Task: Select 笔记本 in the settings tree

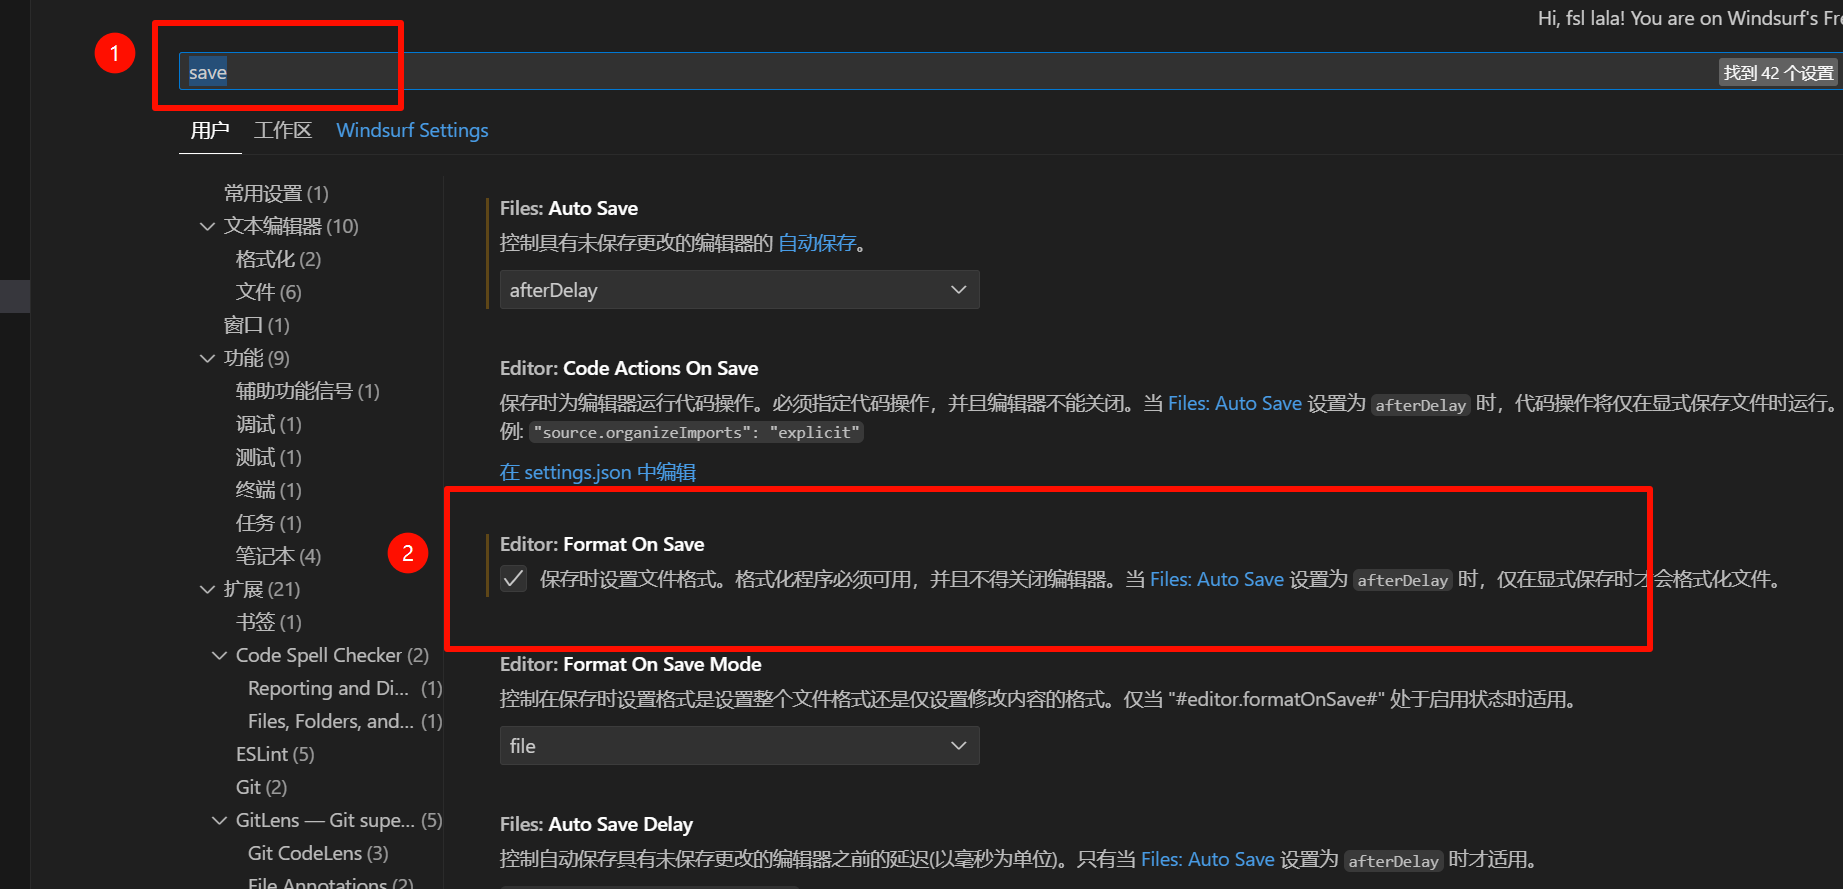Action: click(x=277, y=556)
